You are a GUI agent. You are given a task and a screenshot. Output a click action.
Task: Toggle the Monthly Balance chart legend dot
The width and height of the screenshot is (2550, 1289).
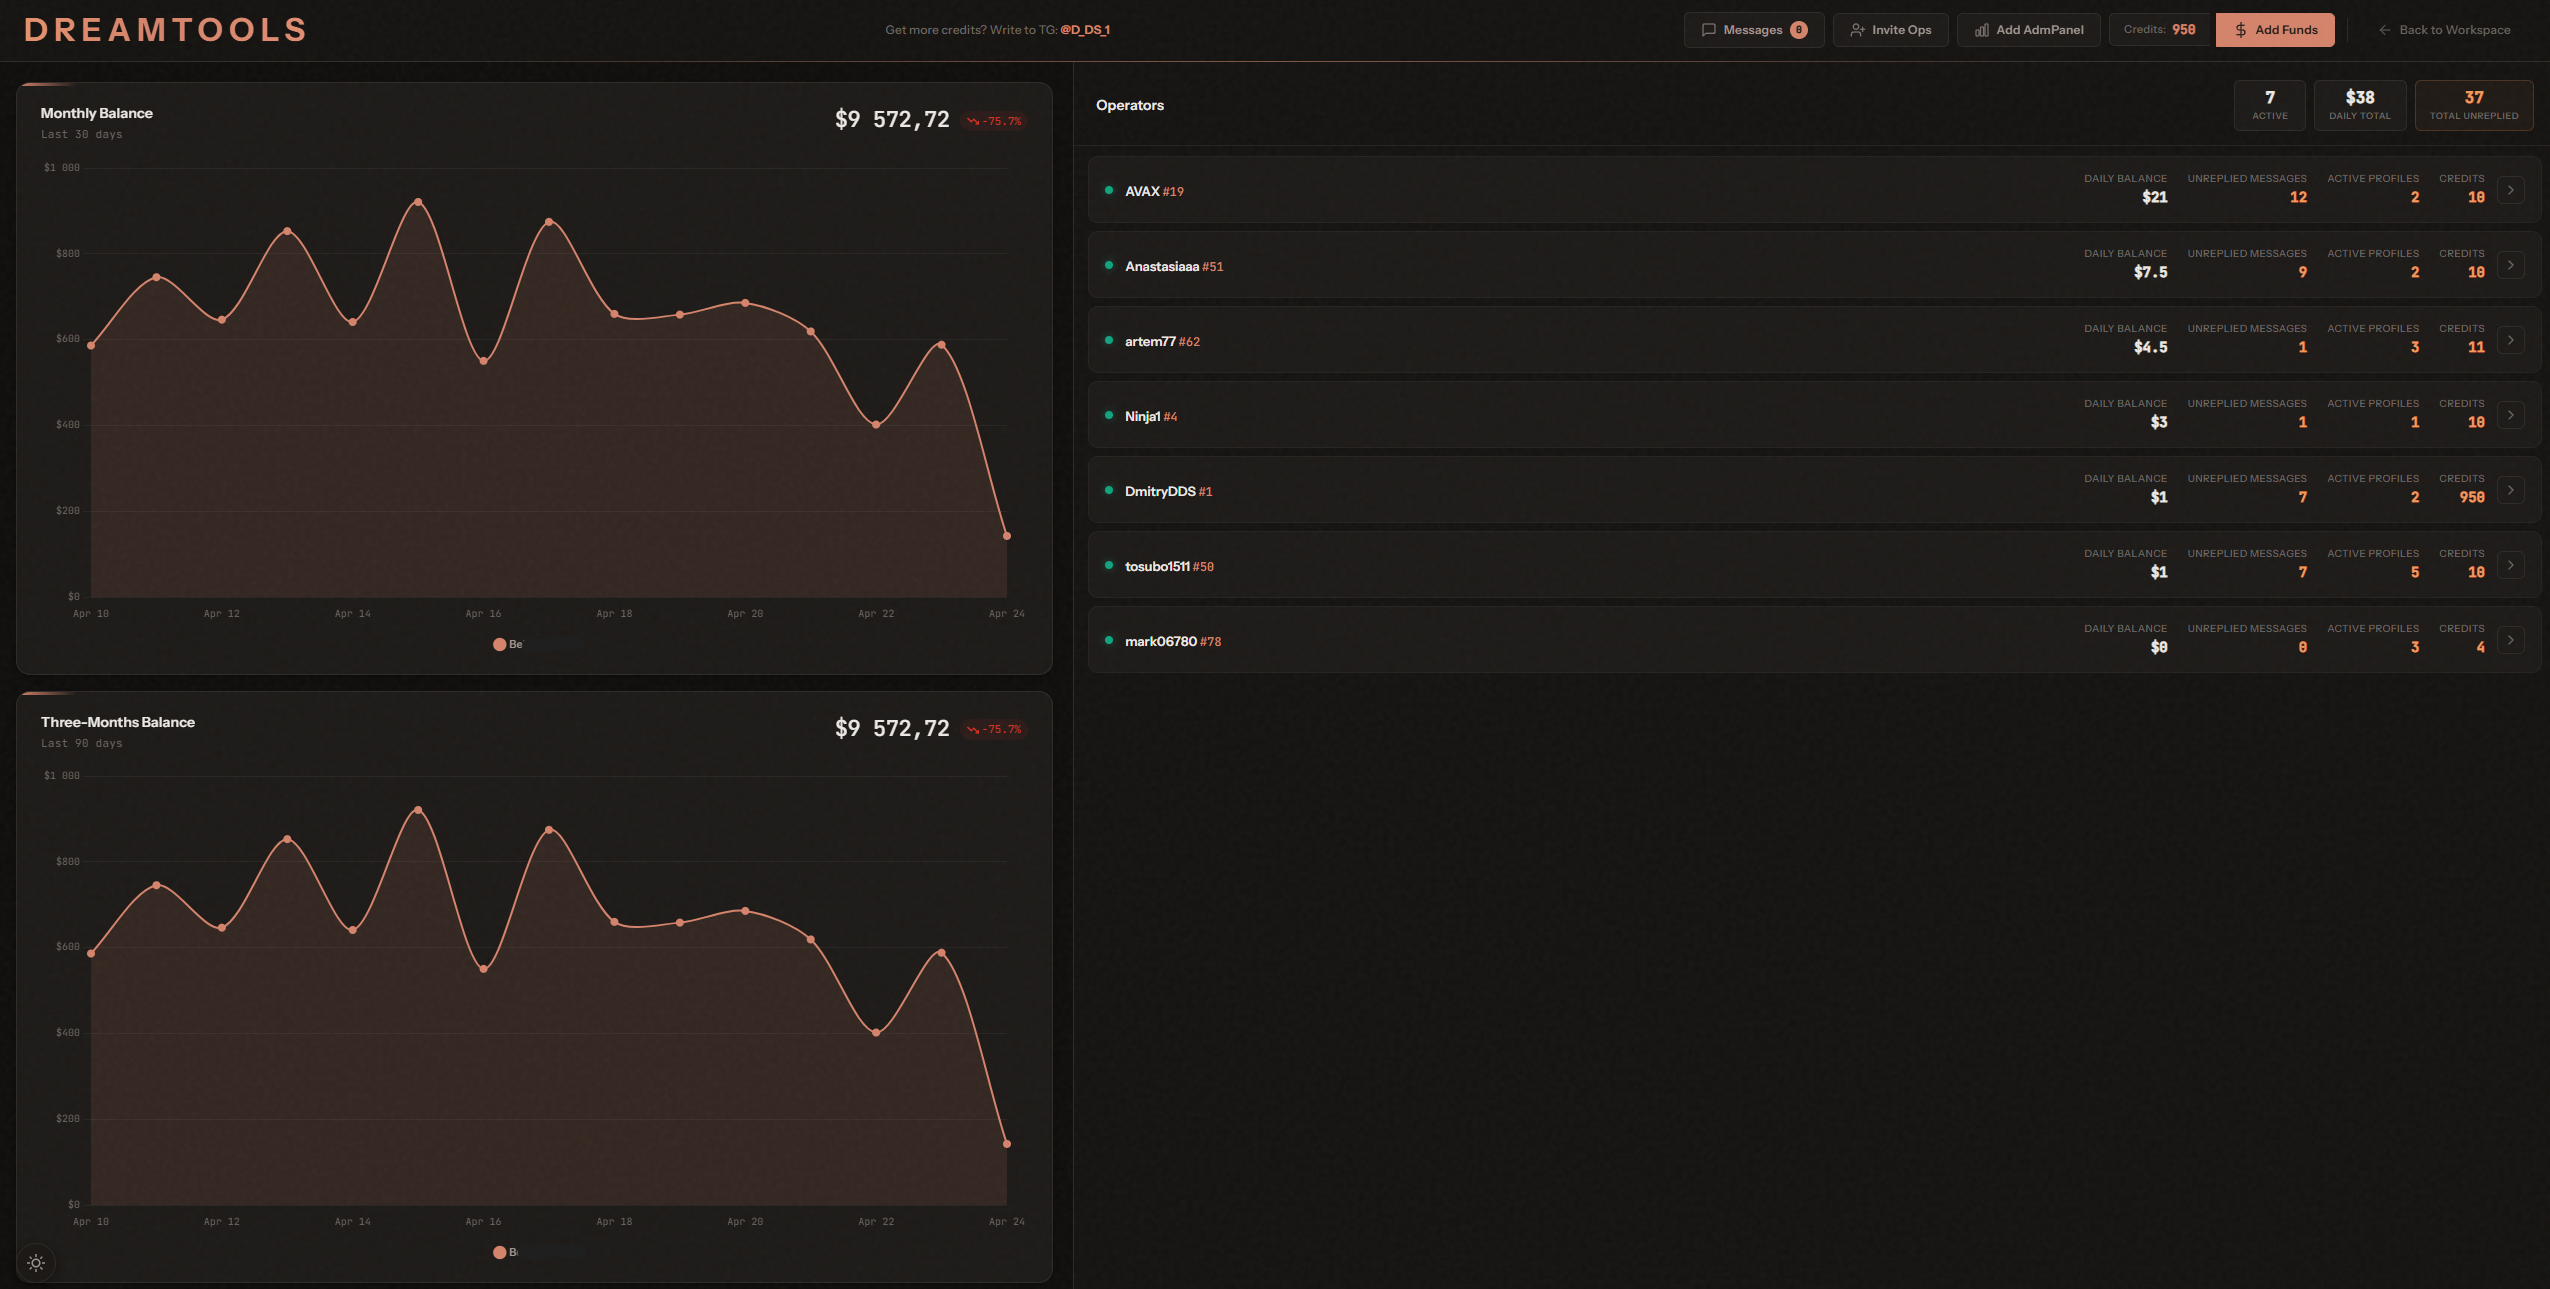[499, 644]
